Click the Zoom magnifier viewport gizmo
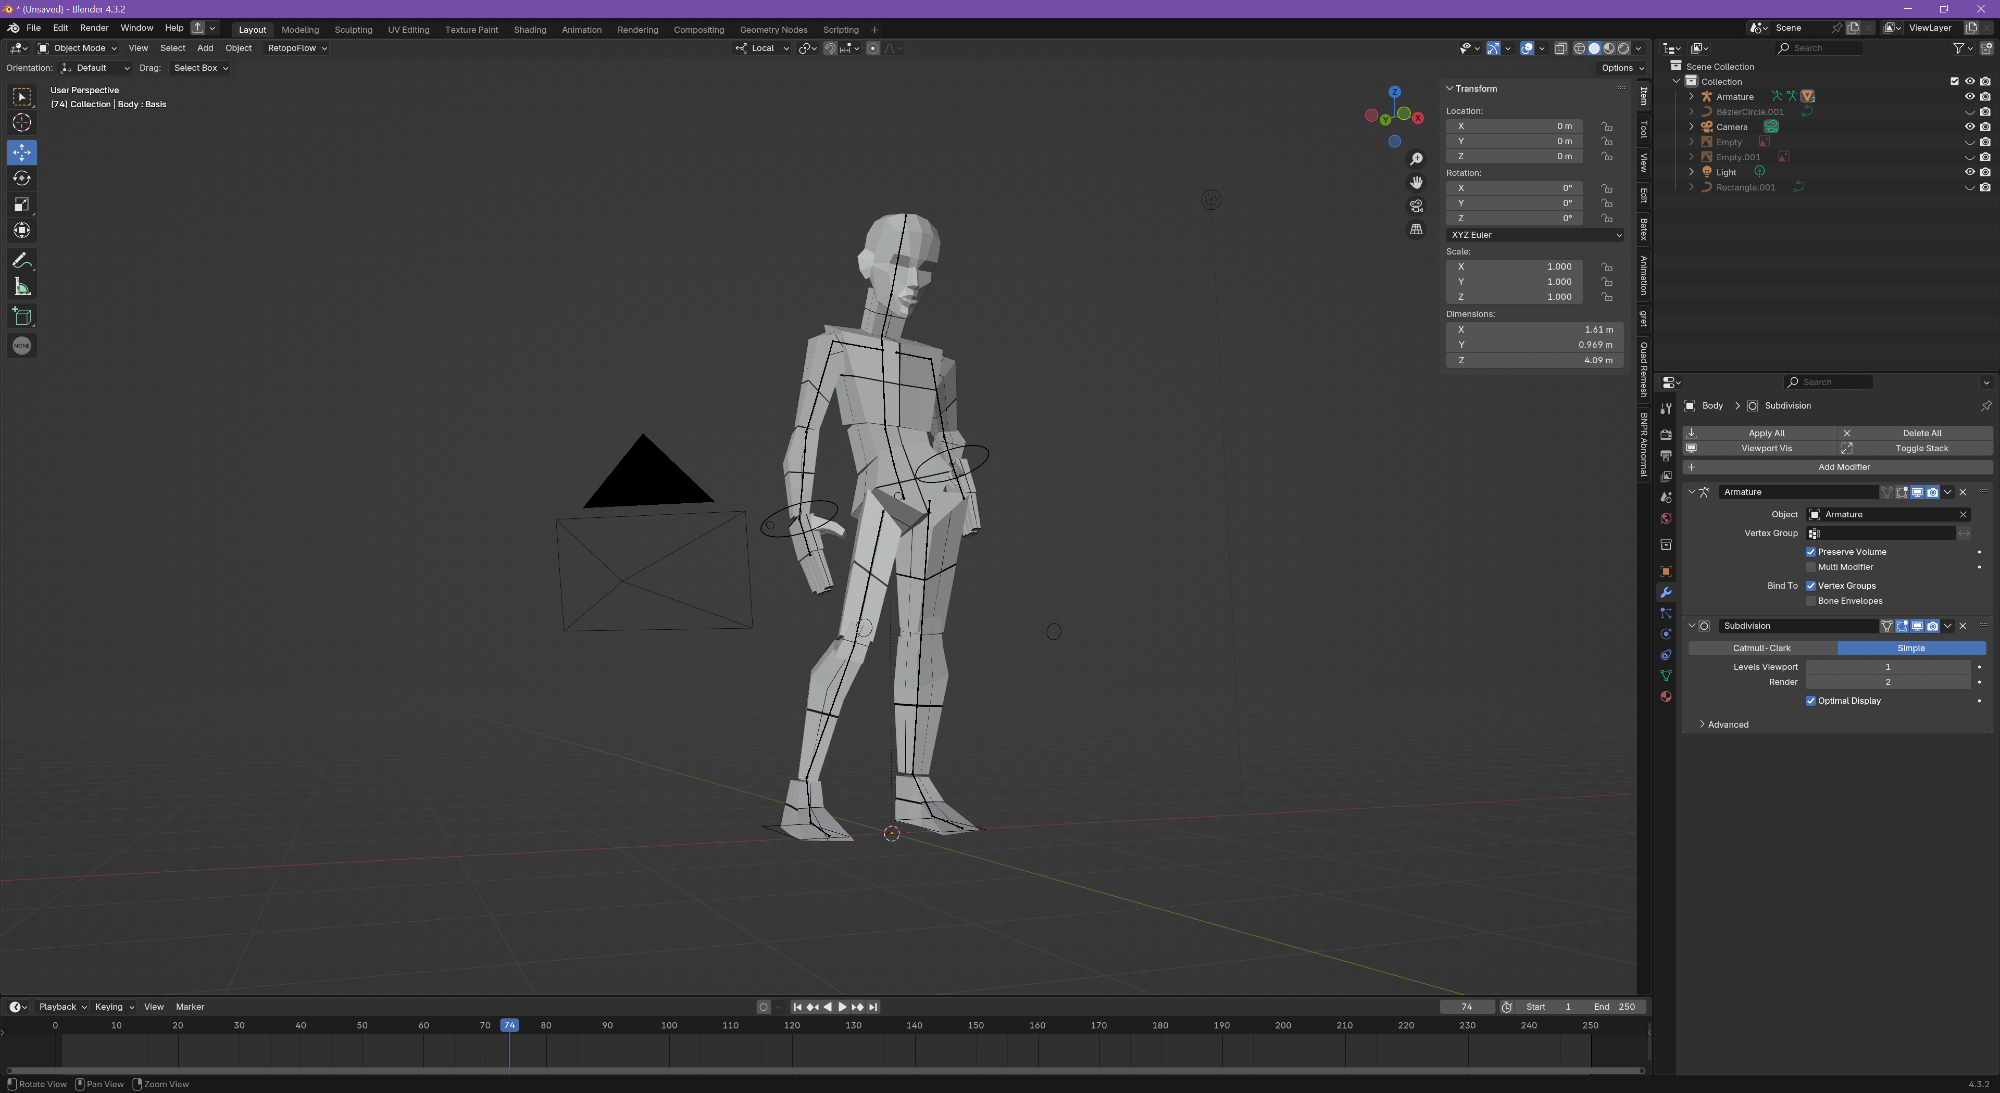Image resolution: width=2000 pixels, height=1093 pixels. click(1416, 159)
